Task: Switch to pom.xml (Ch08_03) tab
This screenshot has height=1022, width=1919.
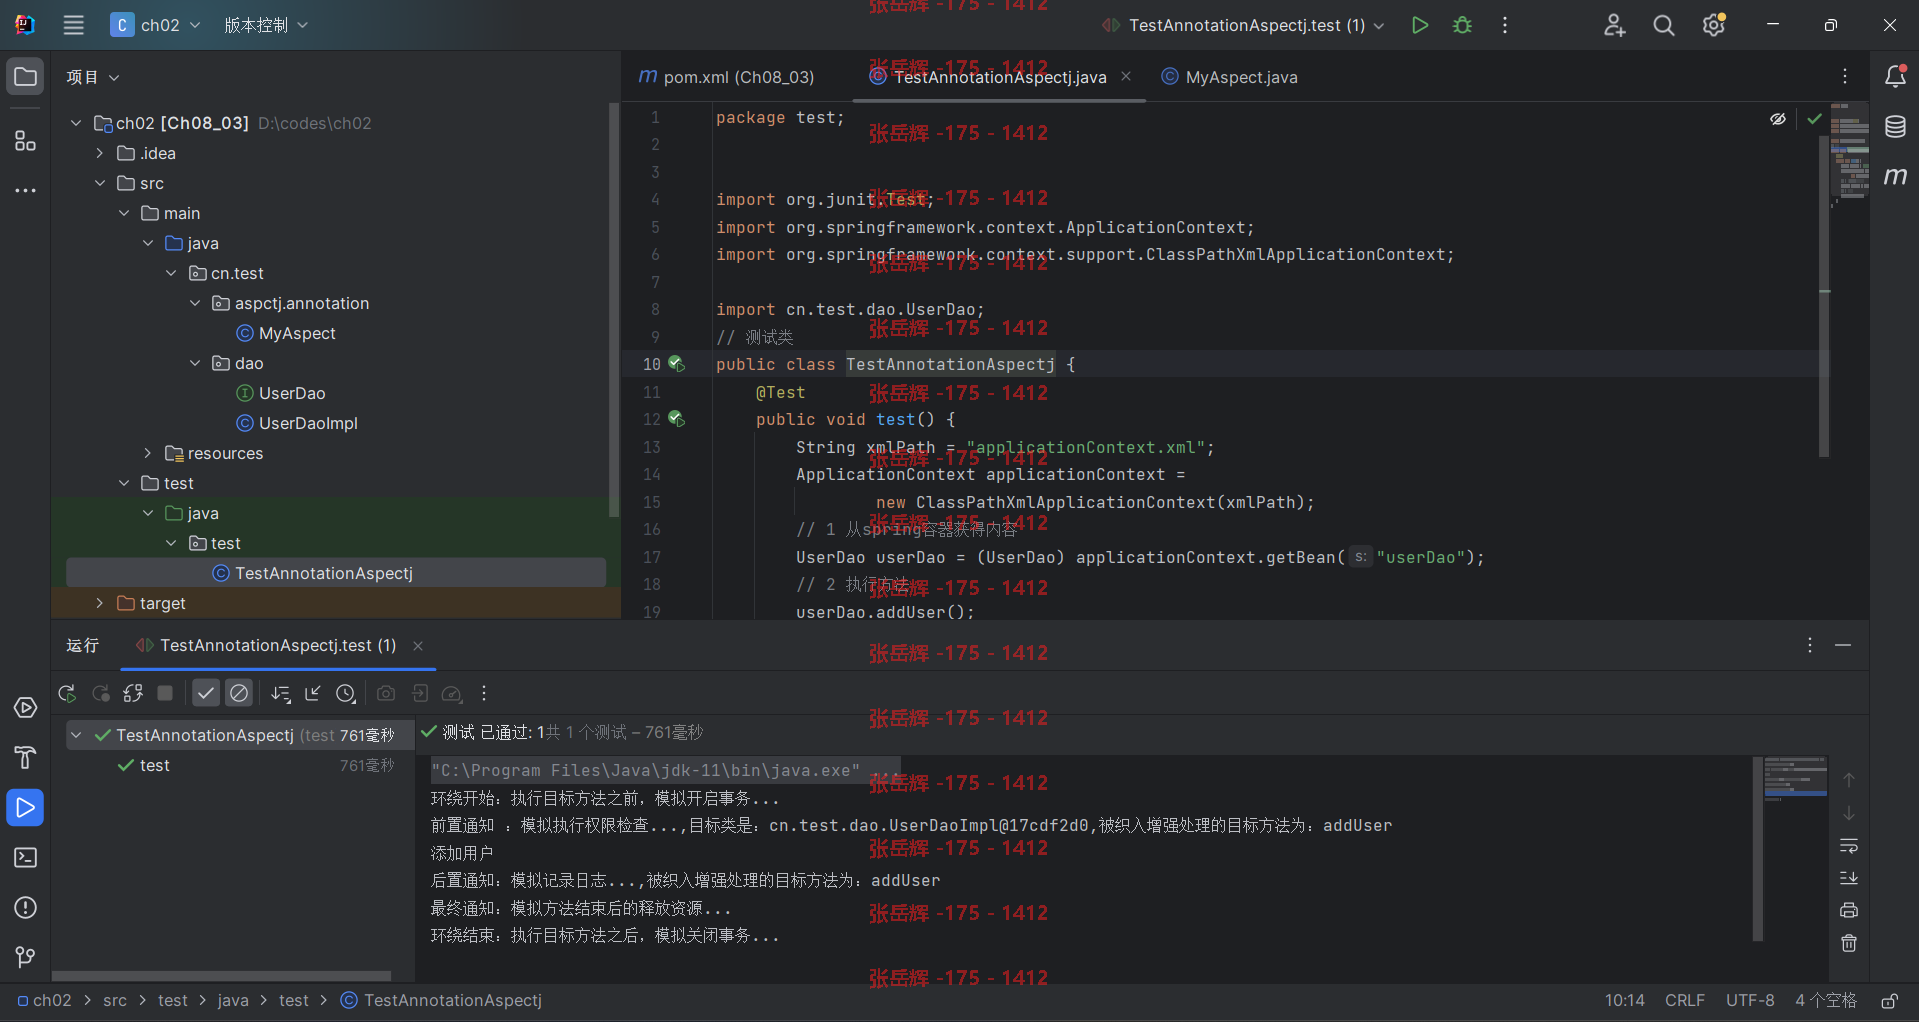Action: 727,77
